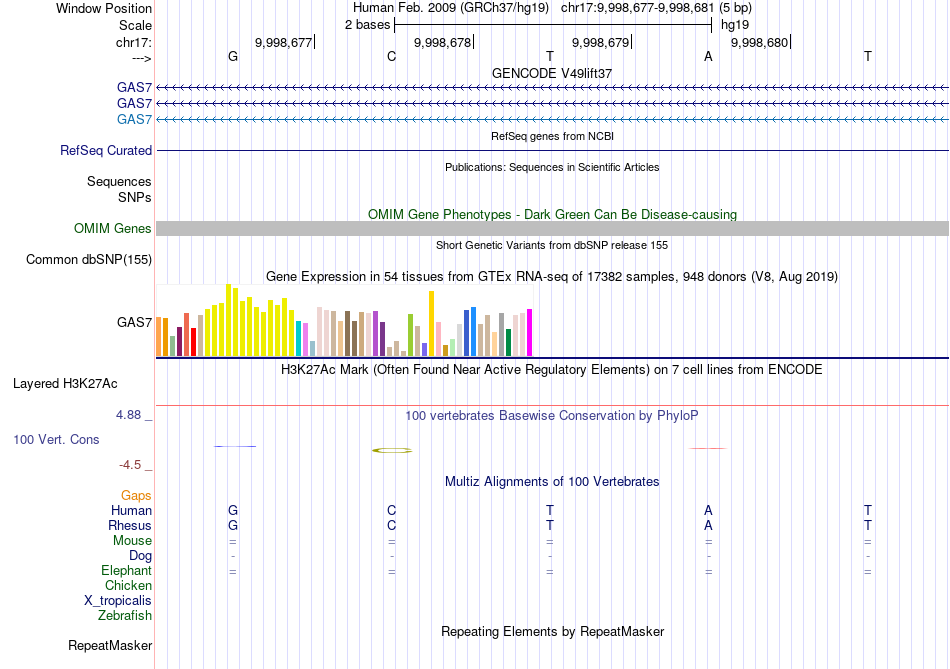This screenshot has height=669, width=950.
Task: Open the GENCODE V49lift37 track title
Action: point(552,73)
